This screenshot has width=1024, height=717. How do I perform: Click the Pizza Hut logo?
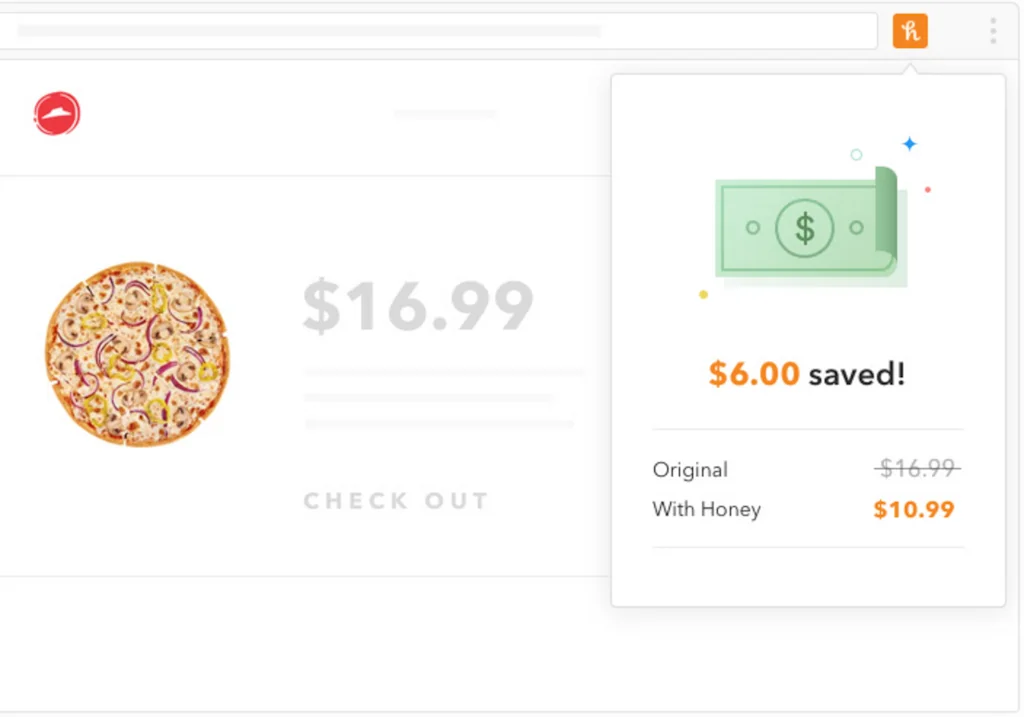(x=57, y=114)
